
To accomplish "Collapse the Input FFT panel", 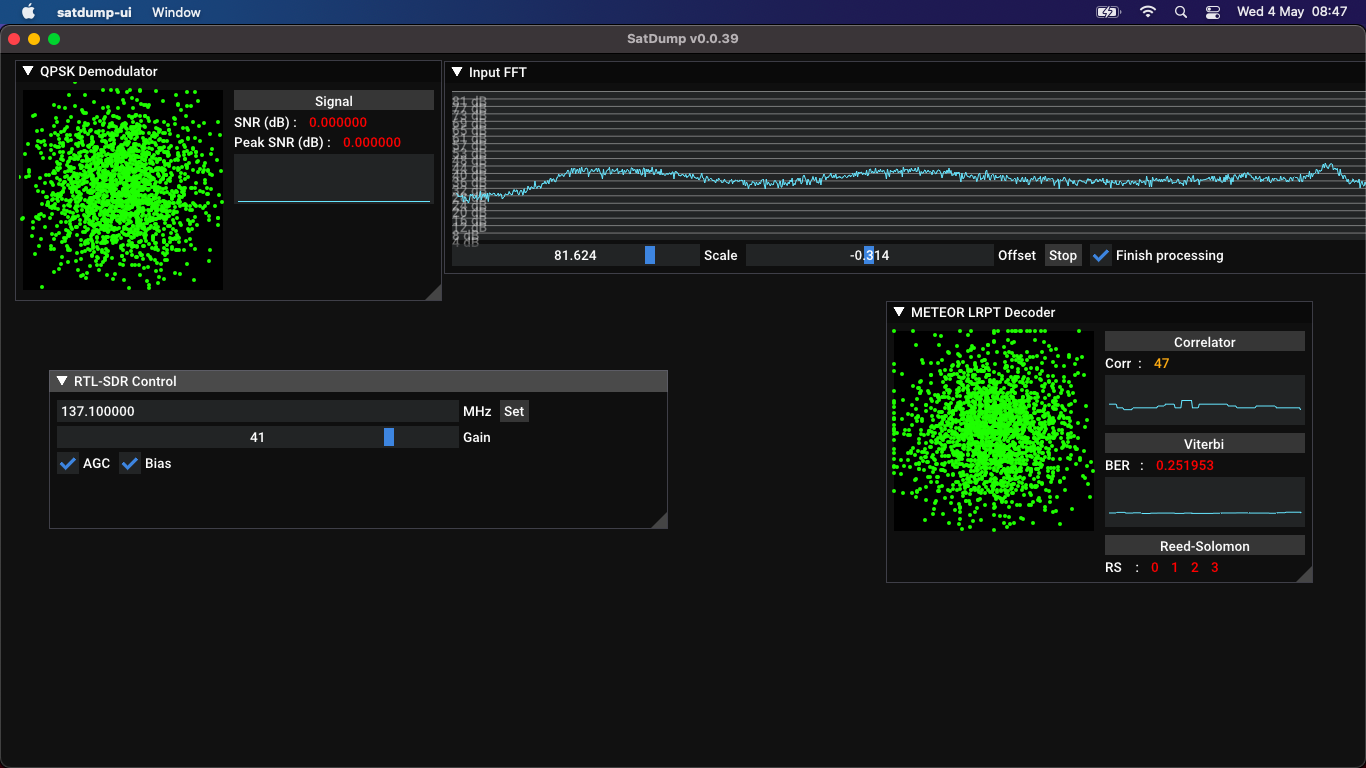I will pos(457,72).
